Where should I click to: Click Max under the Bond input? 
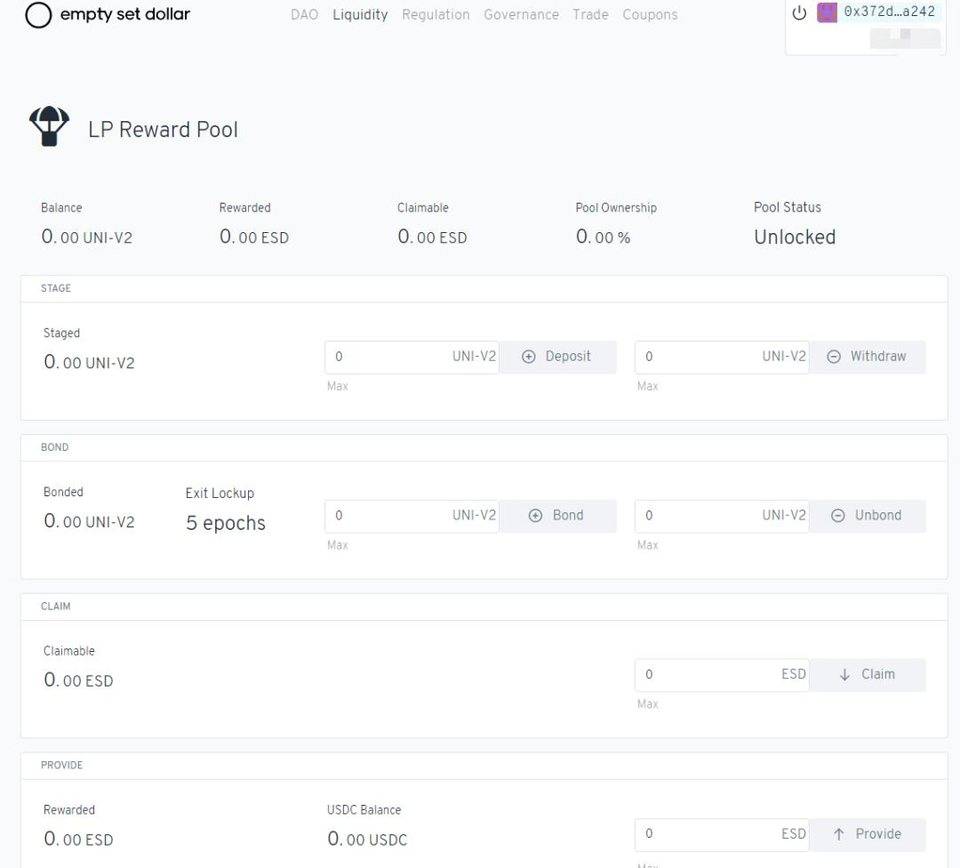[x=338, y=545]
